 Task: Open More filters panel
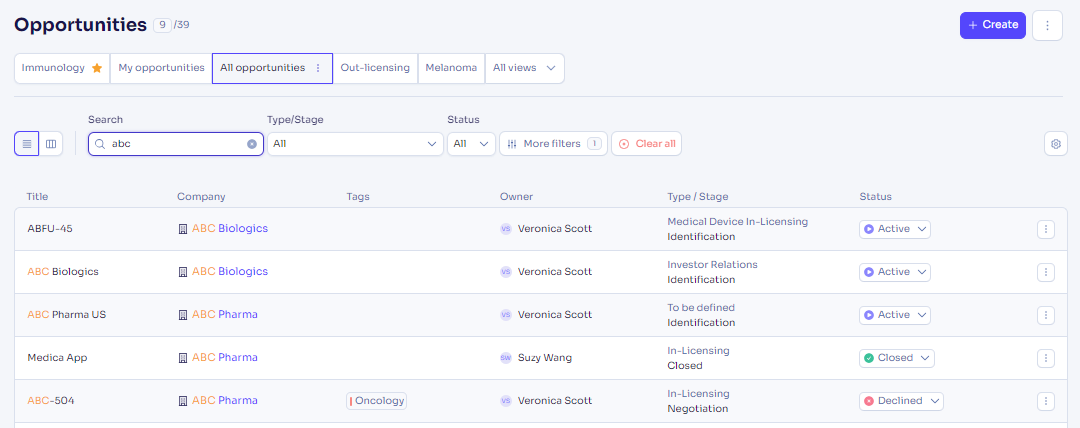[553, 144]
